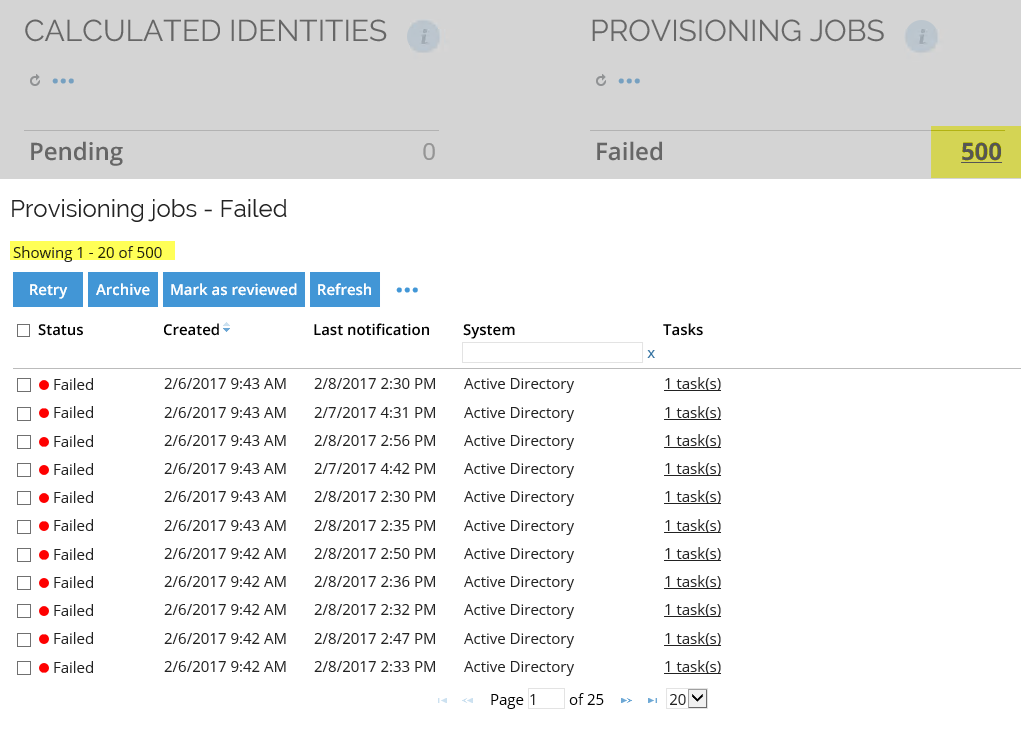Go to next page arrow
This screenshot has width=1021, height=731.
tap(626, 700)
